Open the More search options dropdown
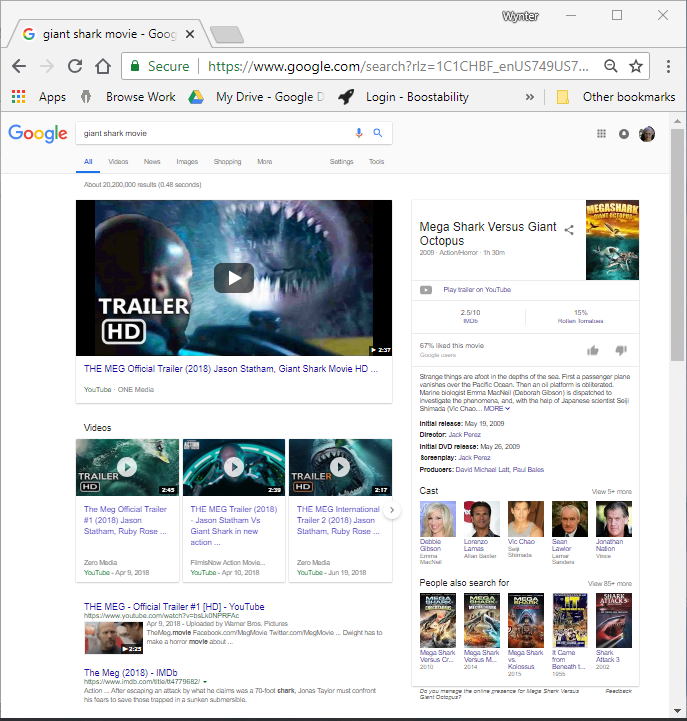 click(264, 162)
